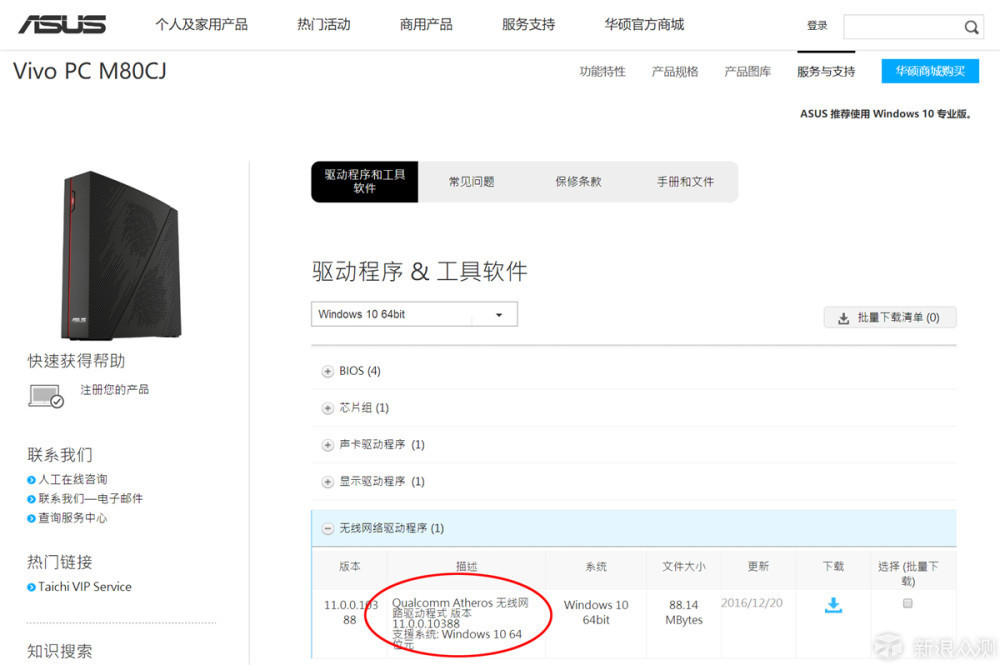Viewport: 1000px width, 665px height.
Task: Open the 服务支持 menu
Action: click(x=528, y=25)
